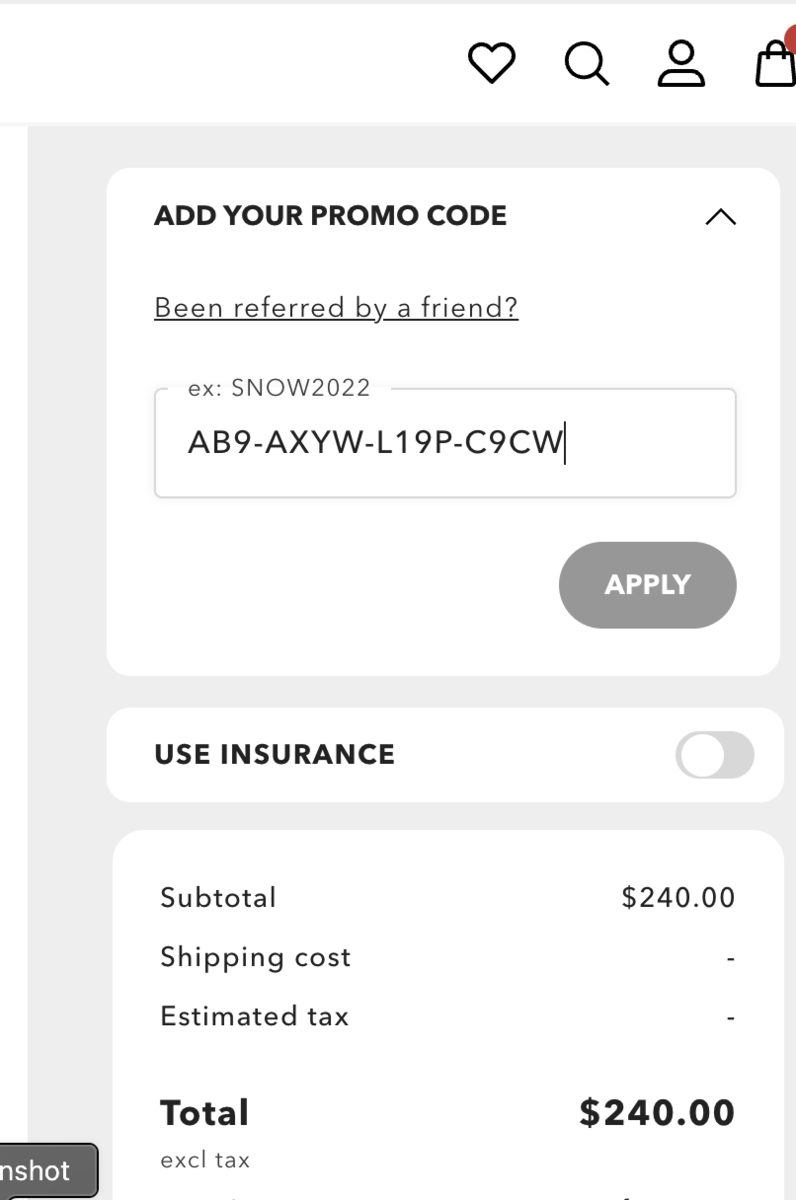
Task: Enable the Use Insurance switch
Action: pos(714,755)
